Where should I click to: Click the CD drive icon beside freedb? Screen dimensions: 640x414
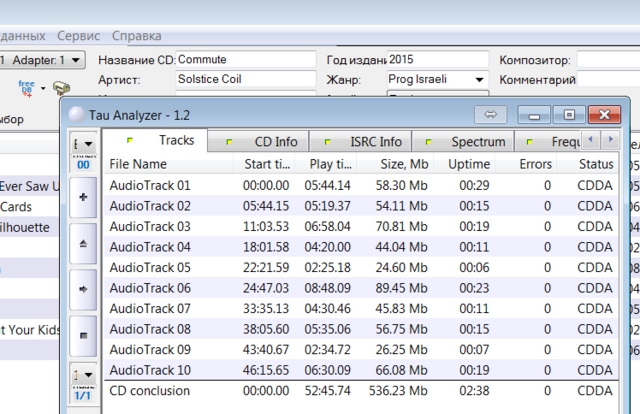[x=61, y=89]
